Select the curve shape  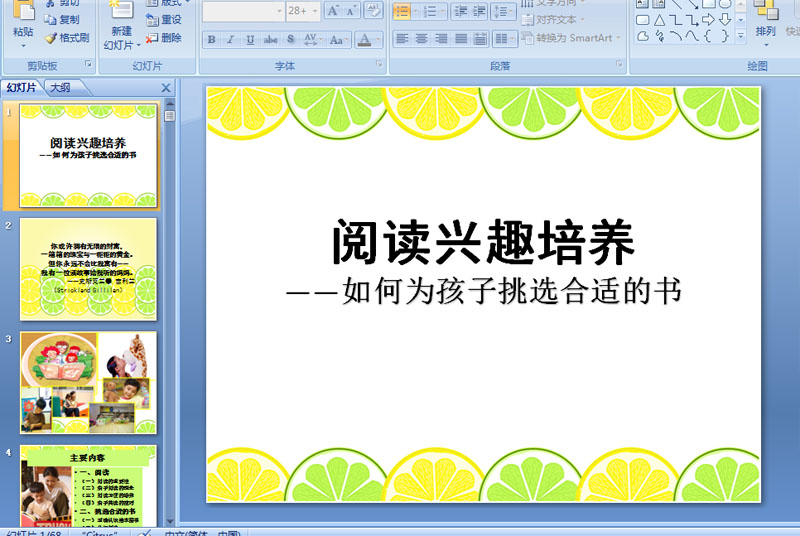[x=692, y=36]
